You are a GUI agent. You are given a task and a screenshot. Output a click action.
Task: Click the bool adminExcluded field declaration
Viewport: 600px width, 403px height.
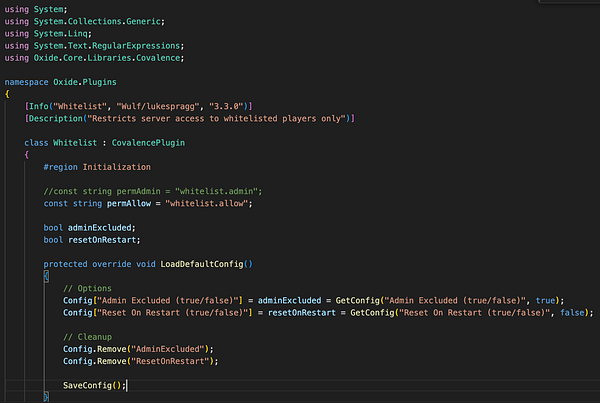pyautogui.click(x=90, y=228)
